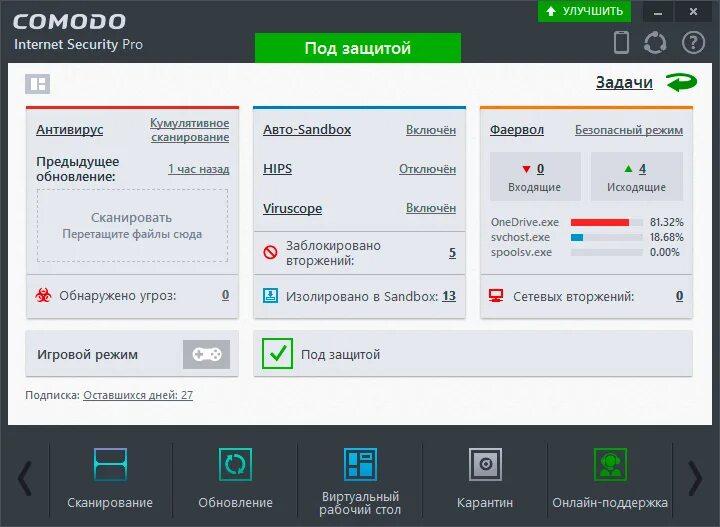This screenshot has width=720, height=527.
Task: Open the Авто-Sandbox settings link
Action: [307, 130]
